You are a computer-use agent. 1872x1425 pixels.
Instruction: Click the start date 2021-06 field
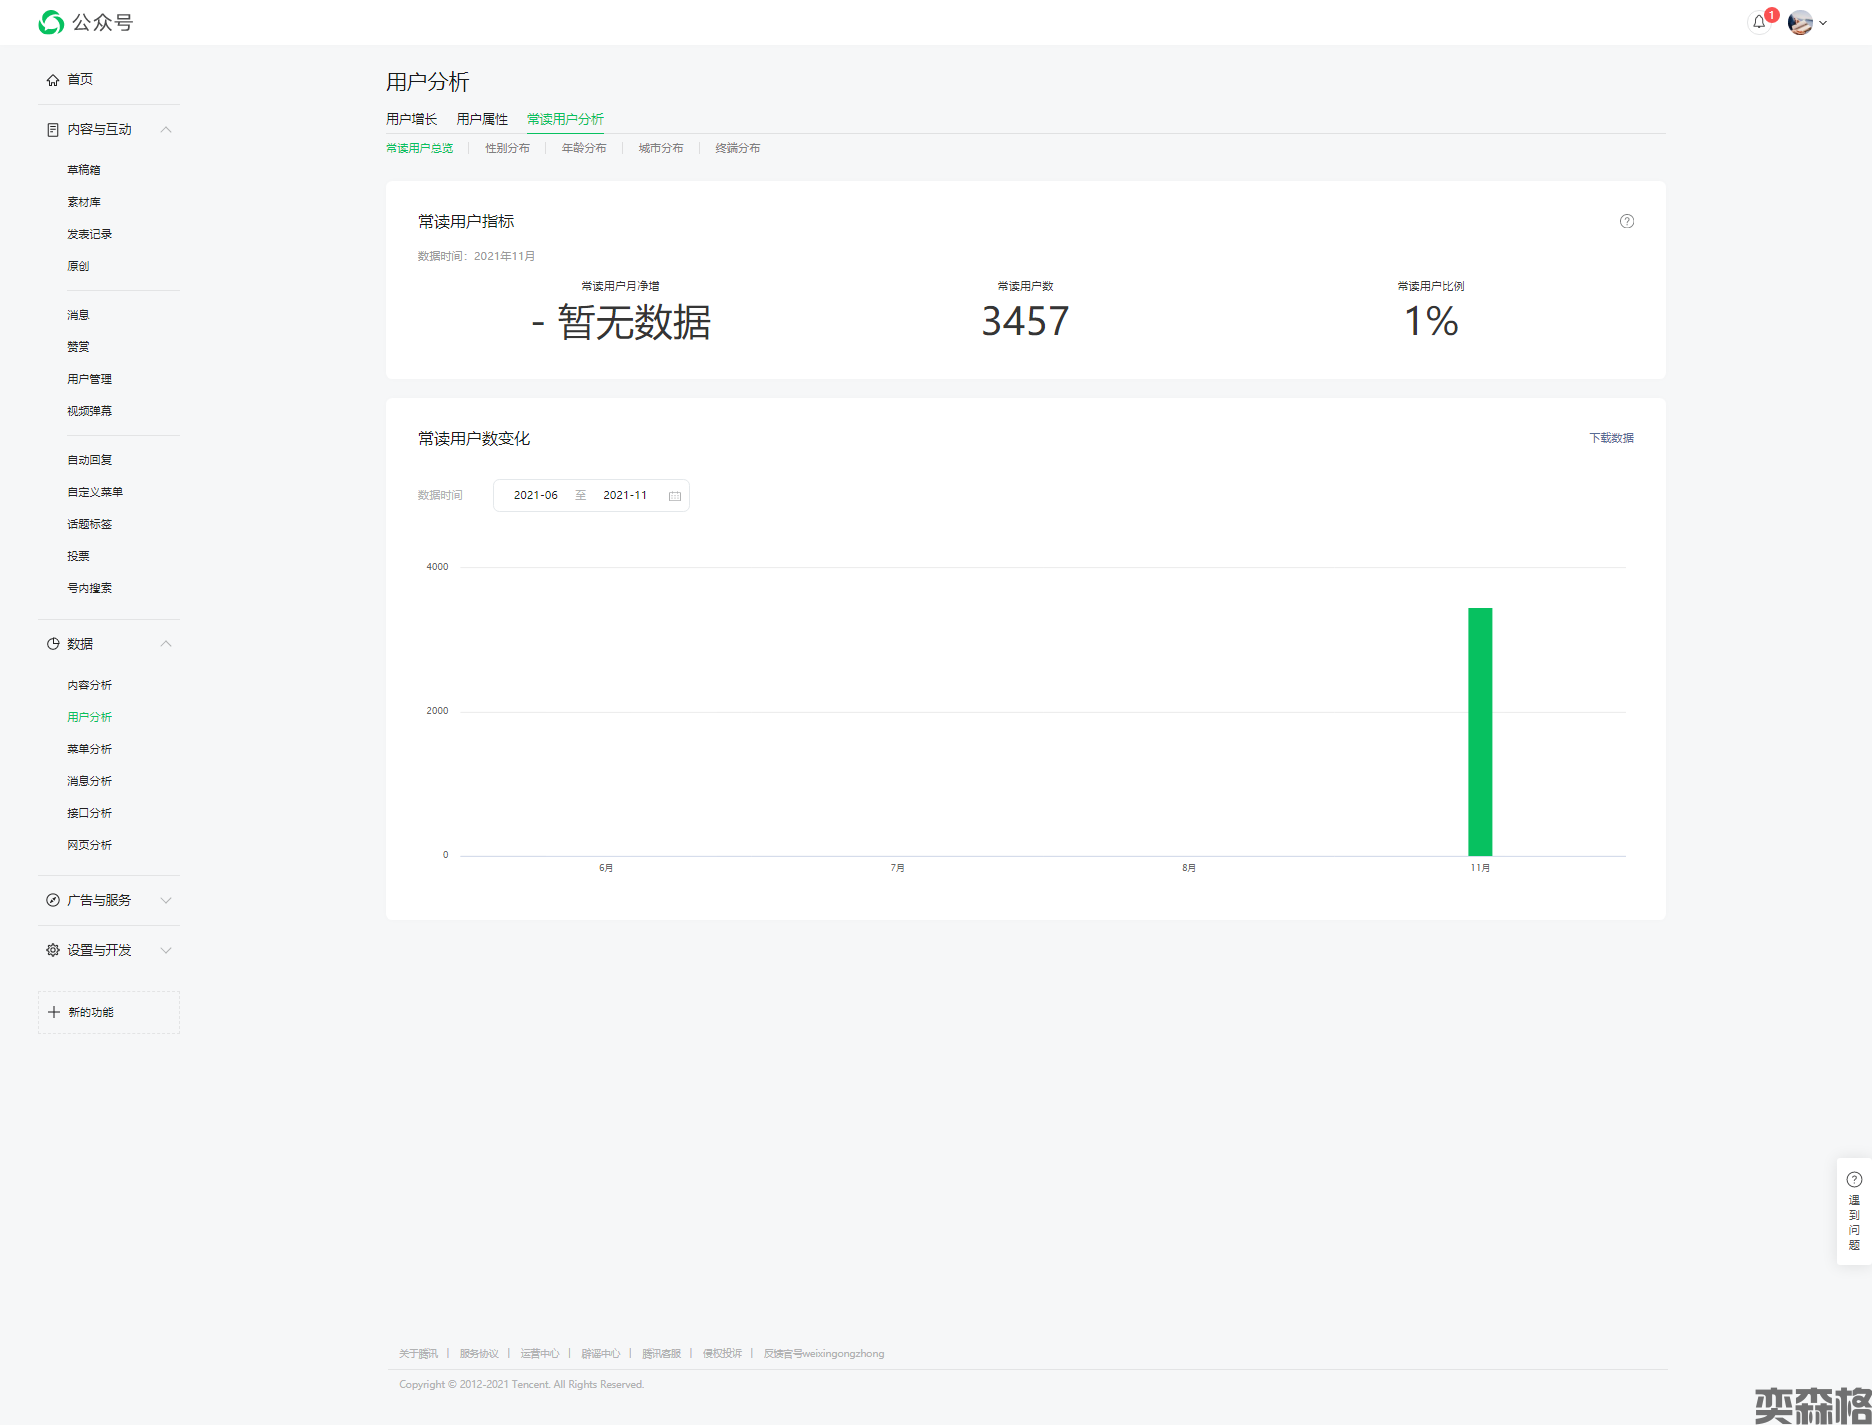535,496
